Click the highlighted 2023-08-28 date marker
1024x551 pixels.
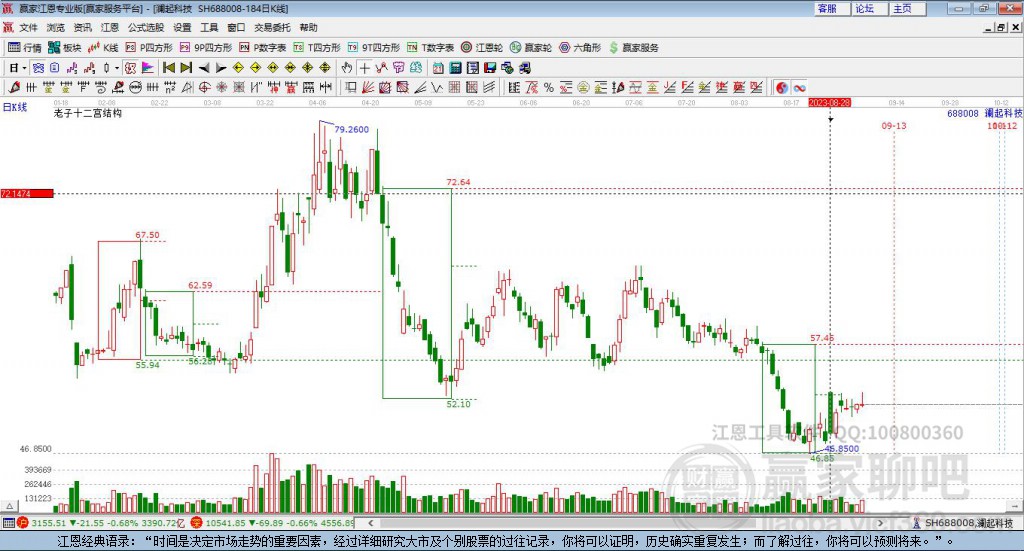pyautogui.click(x=829, y=102)
